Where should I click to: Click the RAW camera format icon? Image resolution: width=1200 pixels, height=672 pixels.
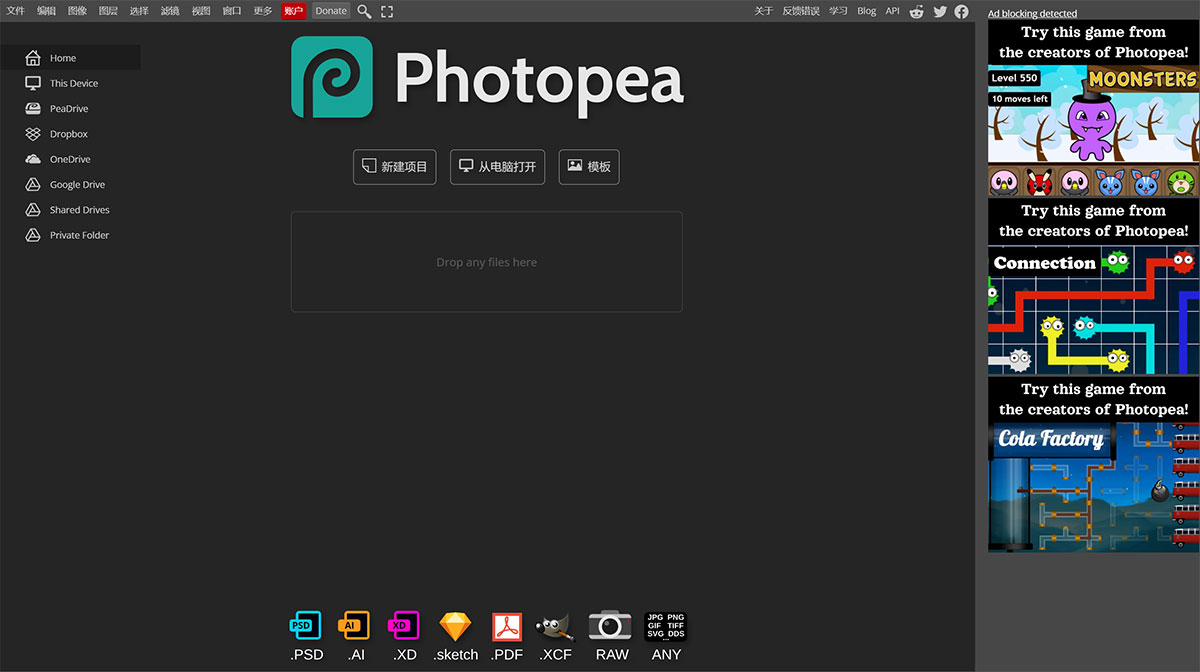tap(610, 625)
